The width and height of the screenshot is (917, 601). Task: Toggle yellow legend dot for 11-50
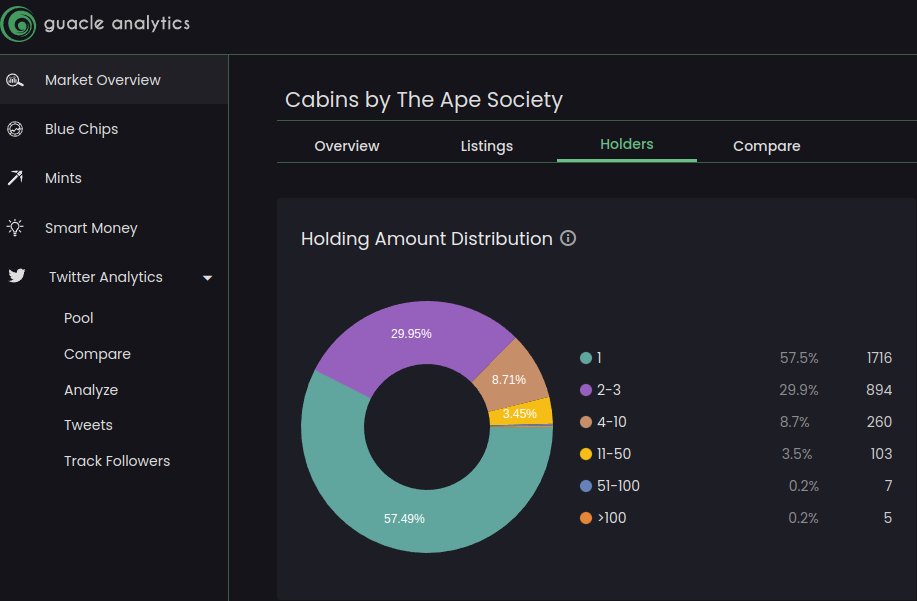tap(585, 454)
